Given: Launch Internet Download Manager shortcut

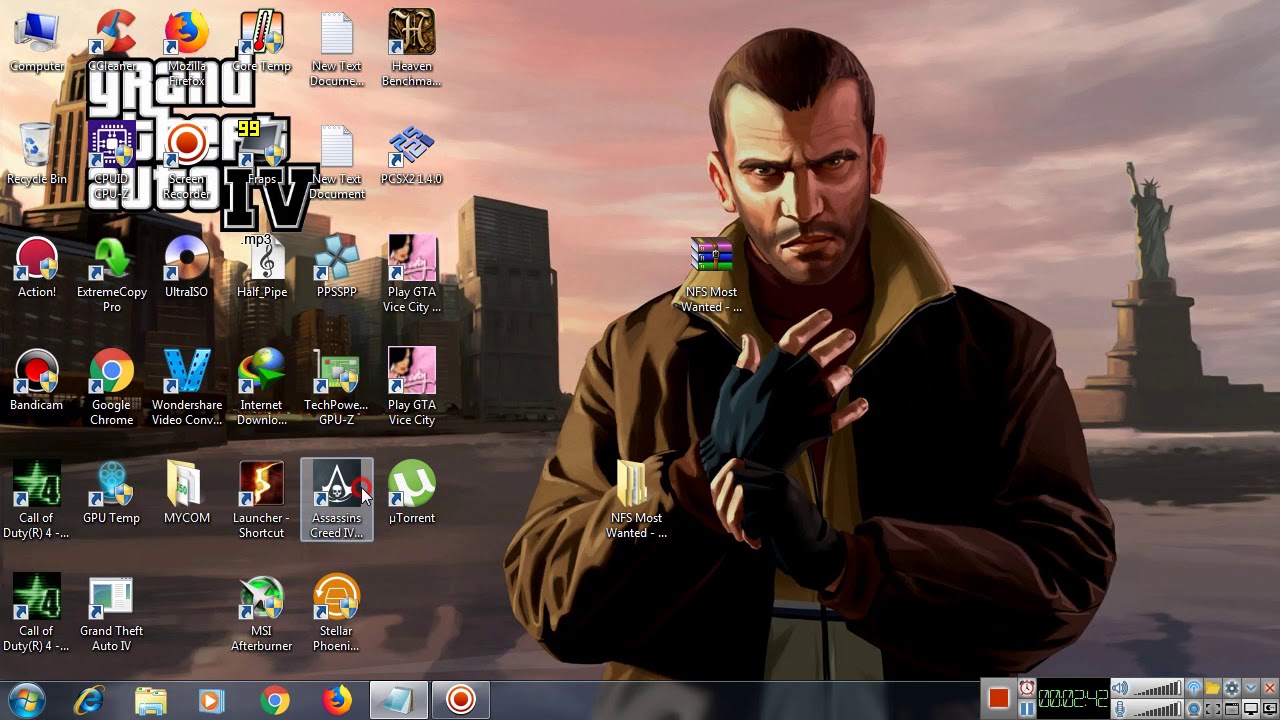Looking at the screenshot, I should [x=262, y=388].
